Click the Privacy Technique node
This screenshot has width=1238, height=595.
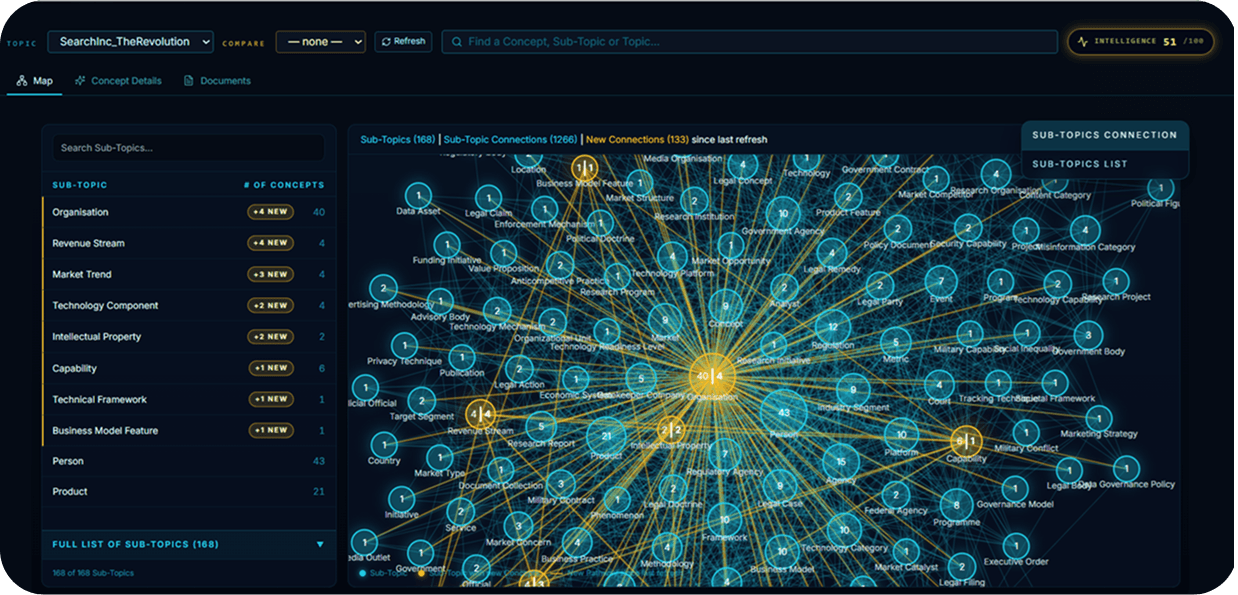point(405,345)
